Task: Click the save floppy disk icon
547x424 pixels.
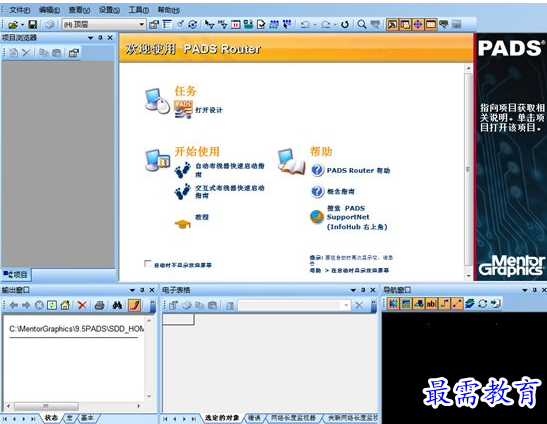Action: coord(32,24)
